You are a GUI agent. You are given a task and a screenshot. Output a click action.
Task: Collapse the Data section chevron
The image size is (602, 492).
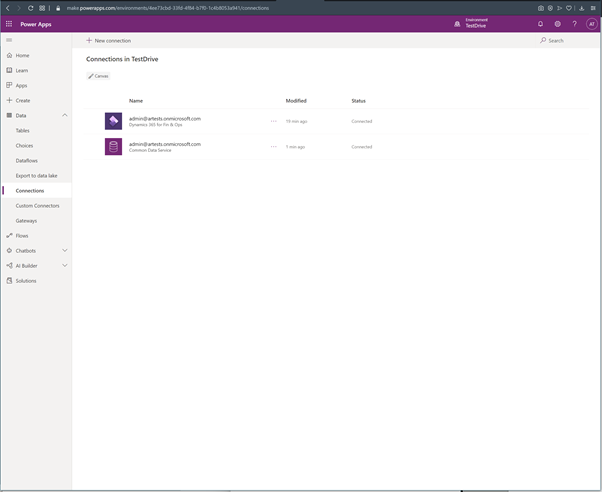coord(64,115)
